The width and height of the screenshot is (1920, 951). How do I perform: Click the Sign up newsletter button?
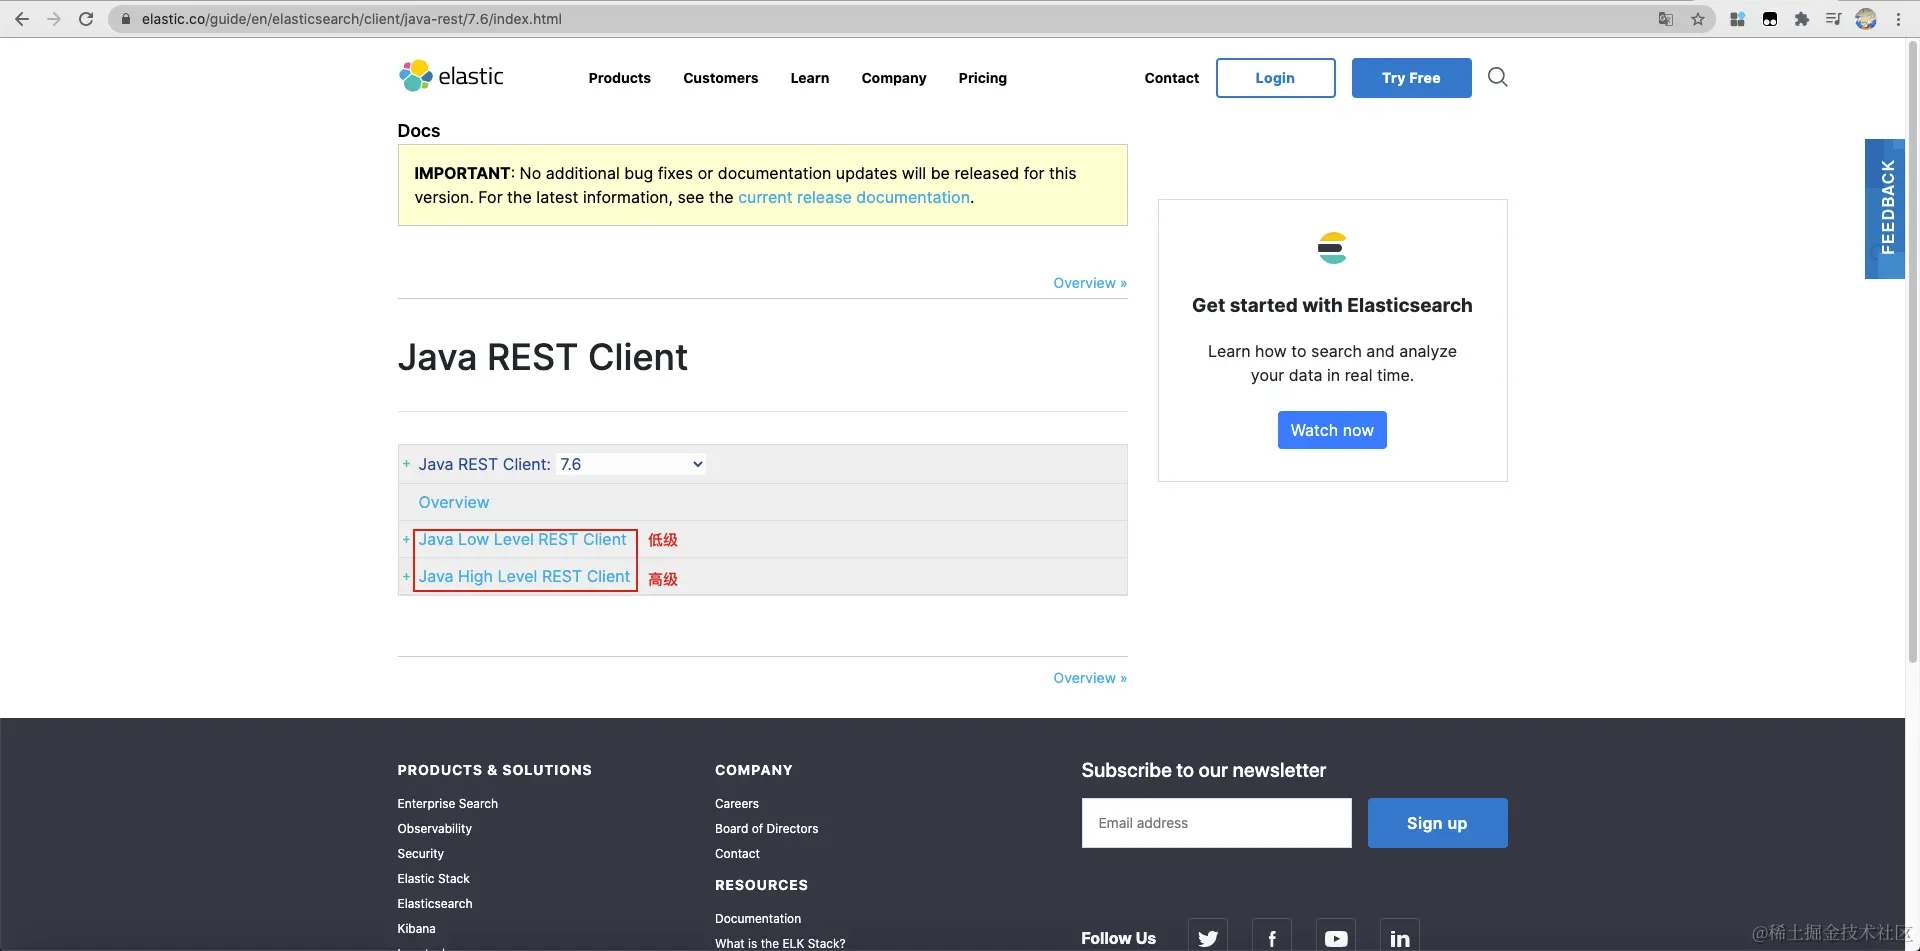coord(1438,823)
